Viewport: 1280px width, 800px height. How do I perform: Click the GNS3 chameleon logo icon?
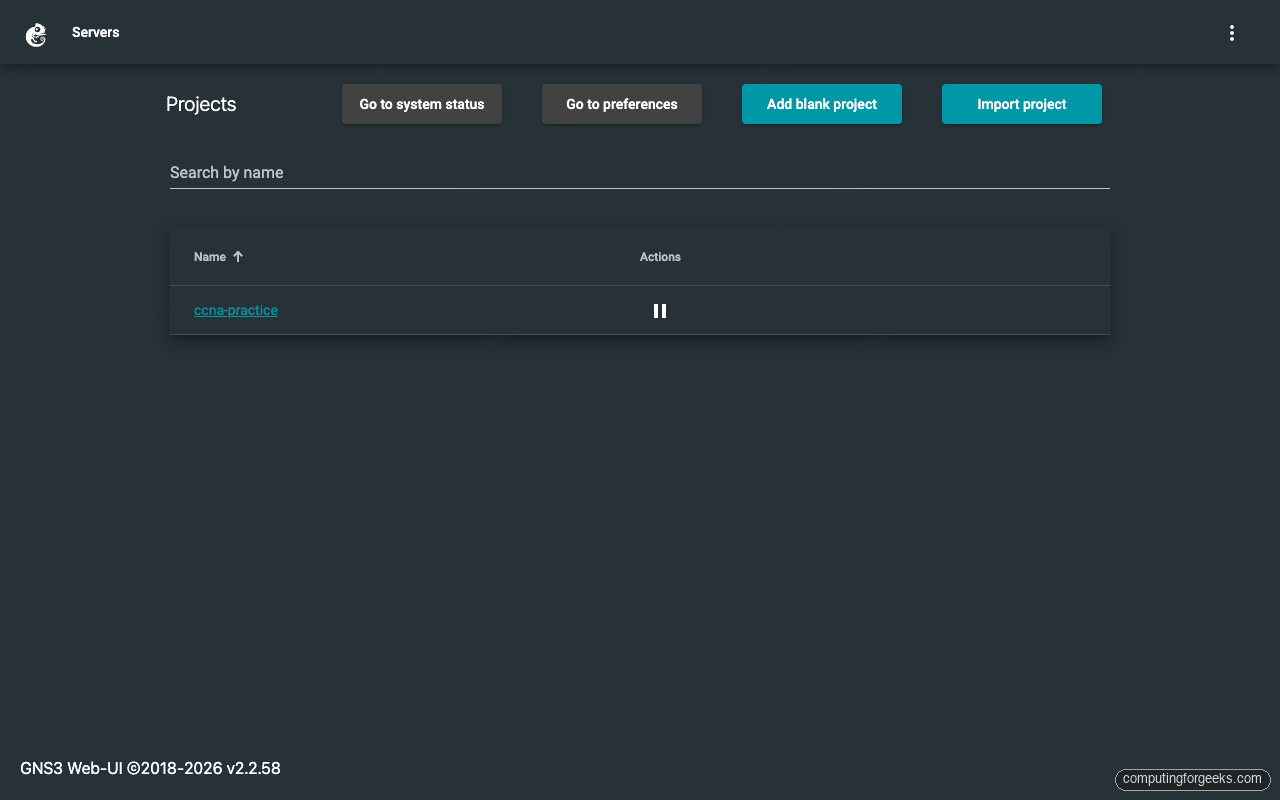pyautogui.click(x=36, y=35)
